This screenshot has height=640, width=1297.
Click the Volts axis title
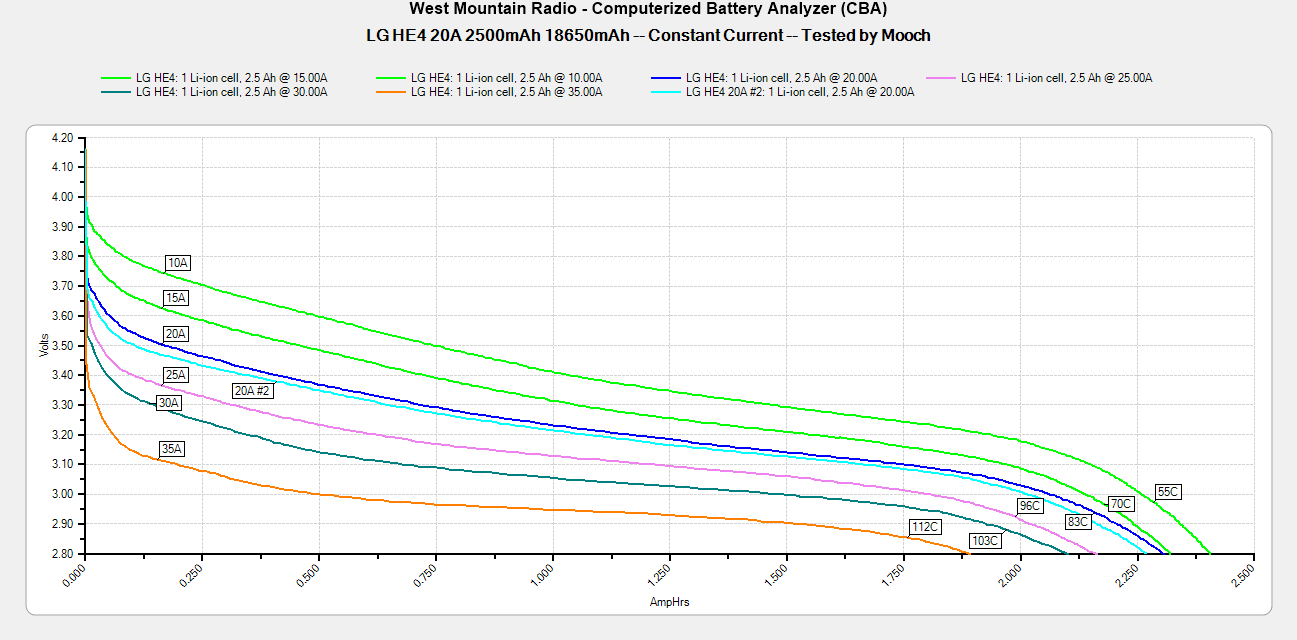[44, 345]
